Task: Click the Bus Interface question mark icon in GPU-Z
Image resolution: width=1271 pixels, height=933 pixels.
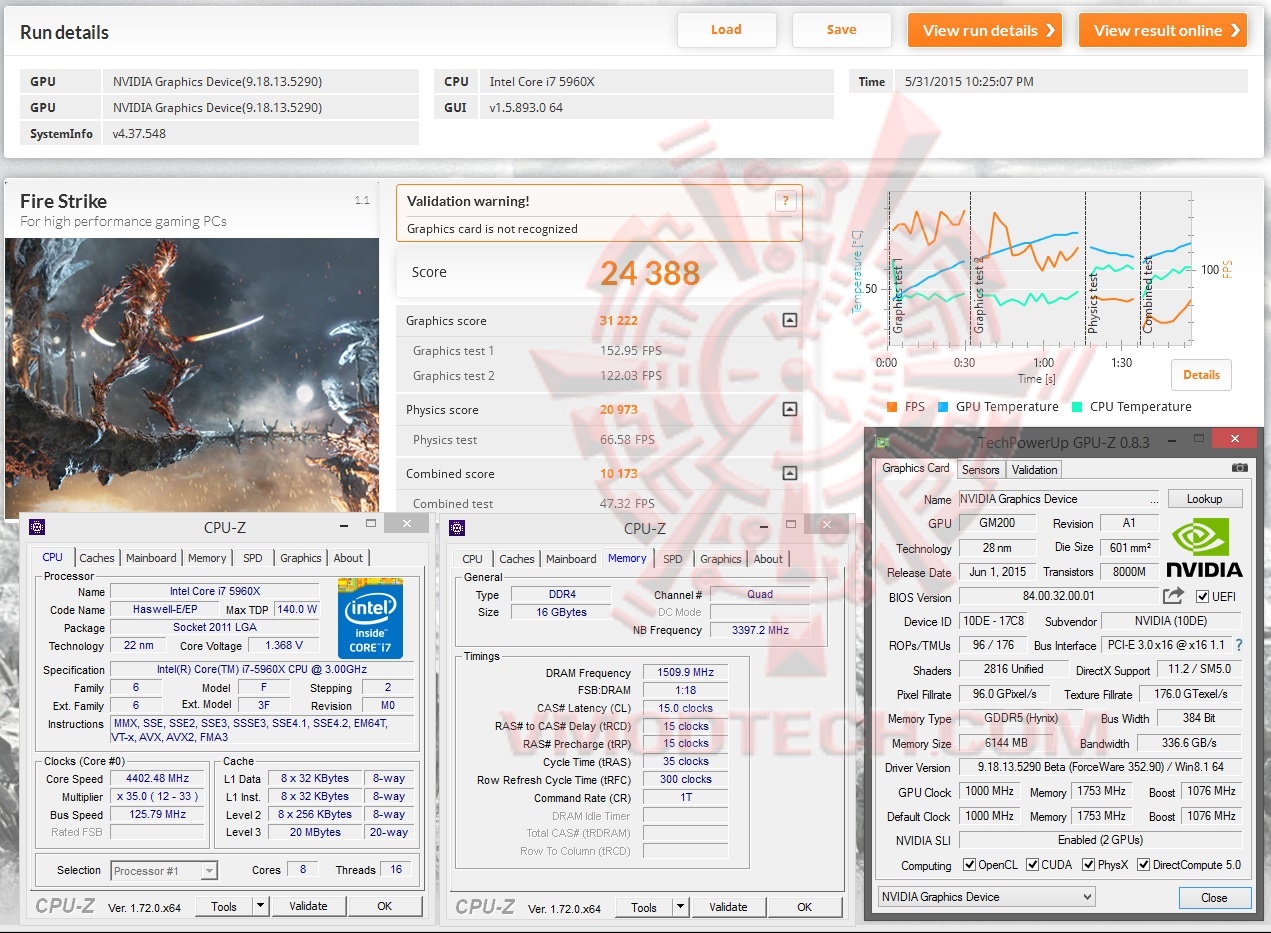Action: pos(1239,645)
